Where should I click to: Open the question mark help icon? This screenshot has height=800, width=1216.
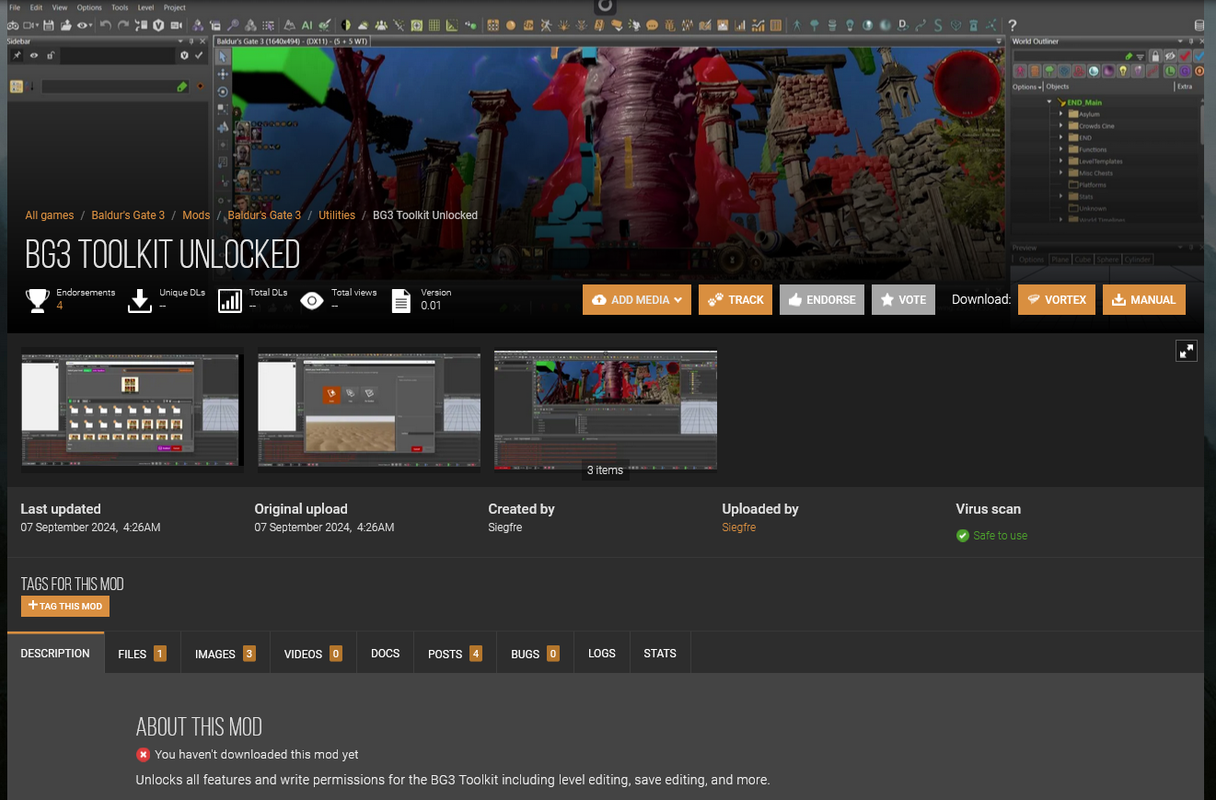pos(1012,24)
